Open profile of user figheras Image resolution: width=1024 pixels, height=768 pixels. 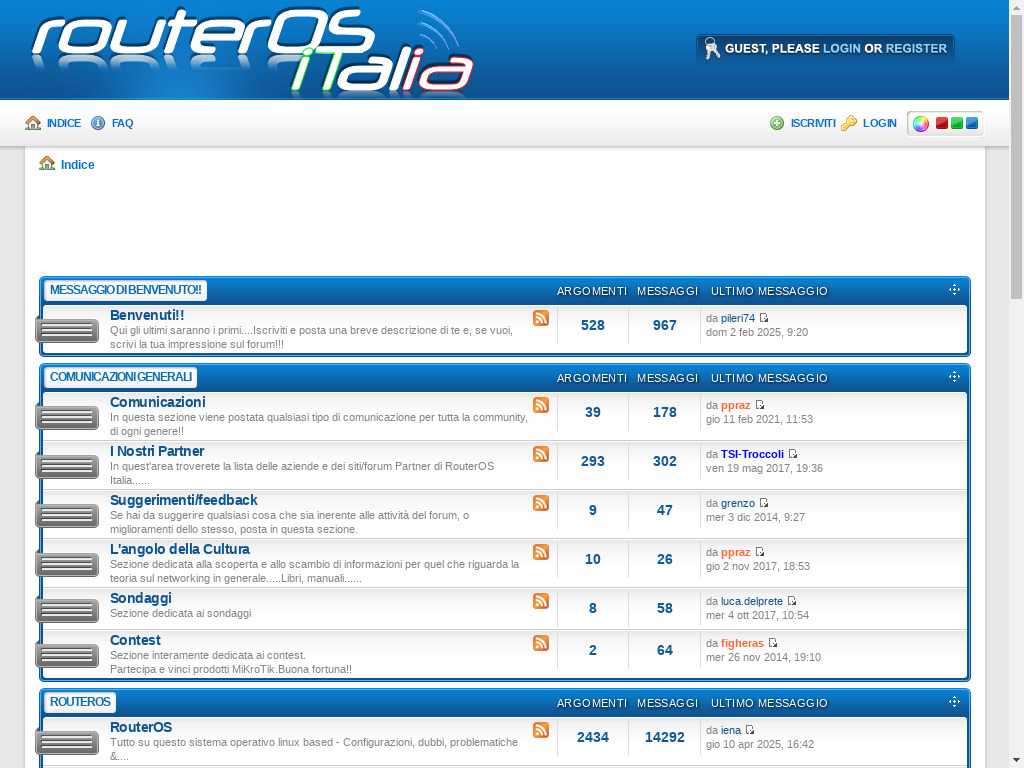742,643
